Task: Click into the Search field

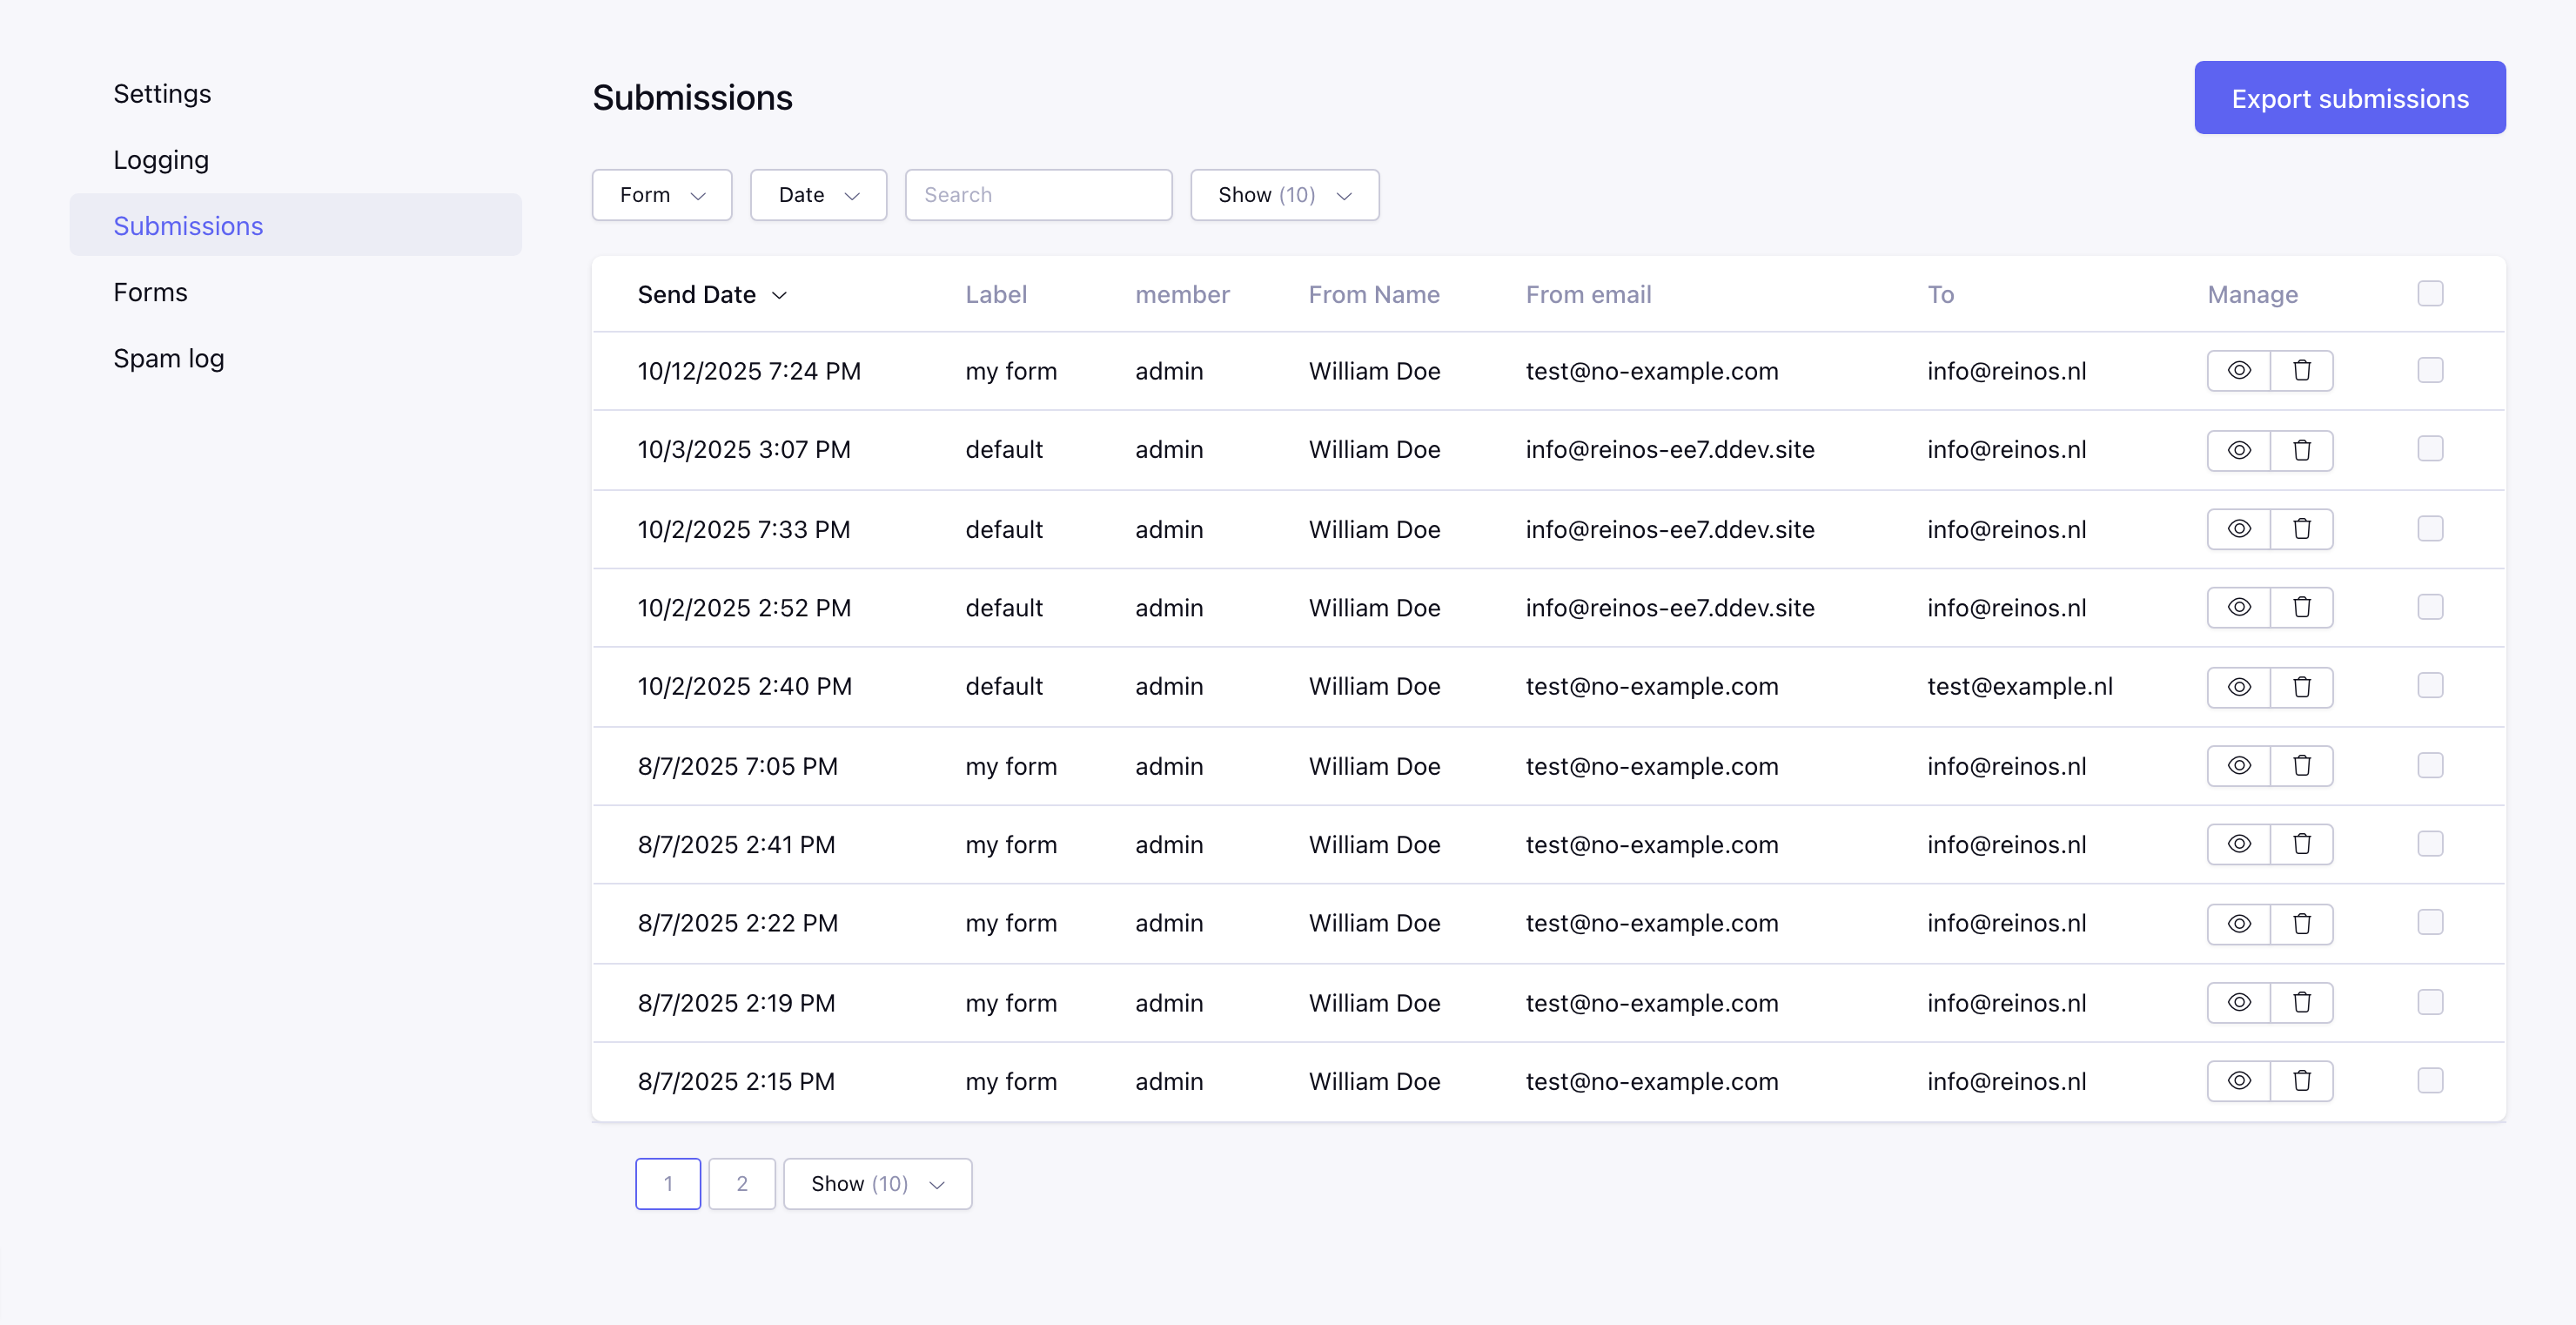Action: point(1038,195)
